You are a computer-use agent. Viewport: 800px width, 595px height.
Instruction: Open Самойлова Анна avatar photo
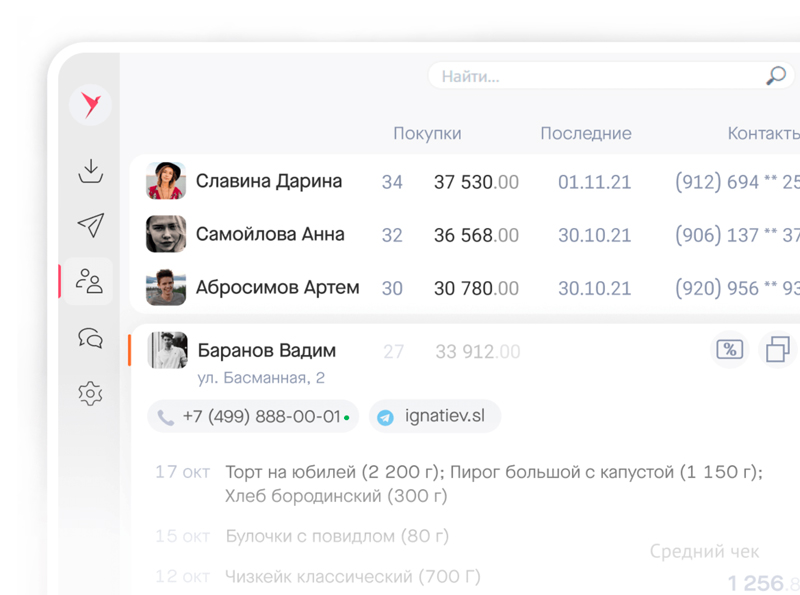[166, 234]
